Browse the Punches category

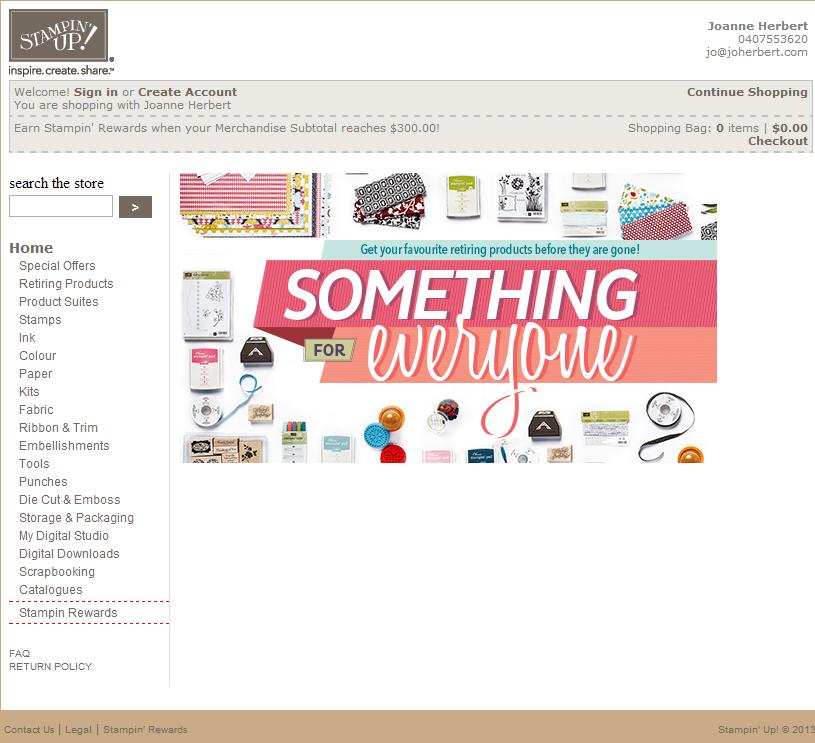(x=43, y=482)
